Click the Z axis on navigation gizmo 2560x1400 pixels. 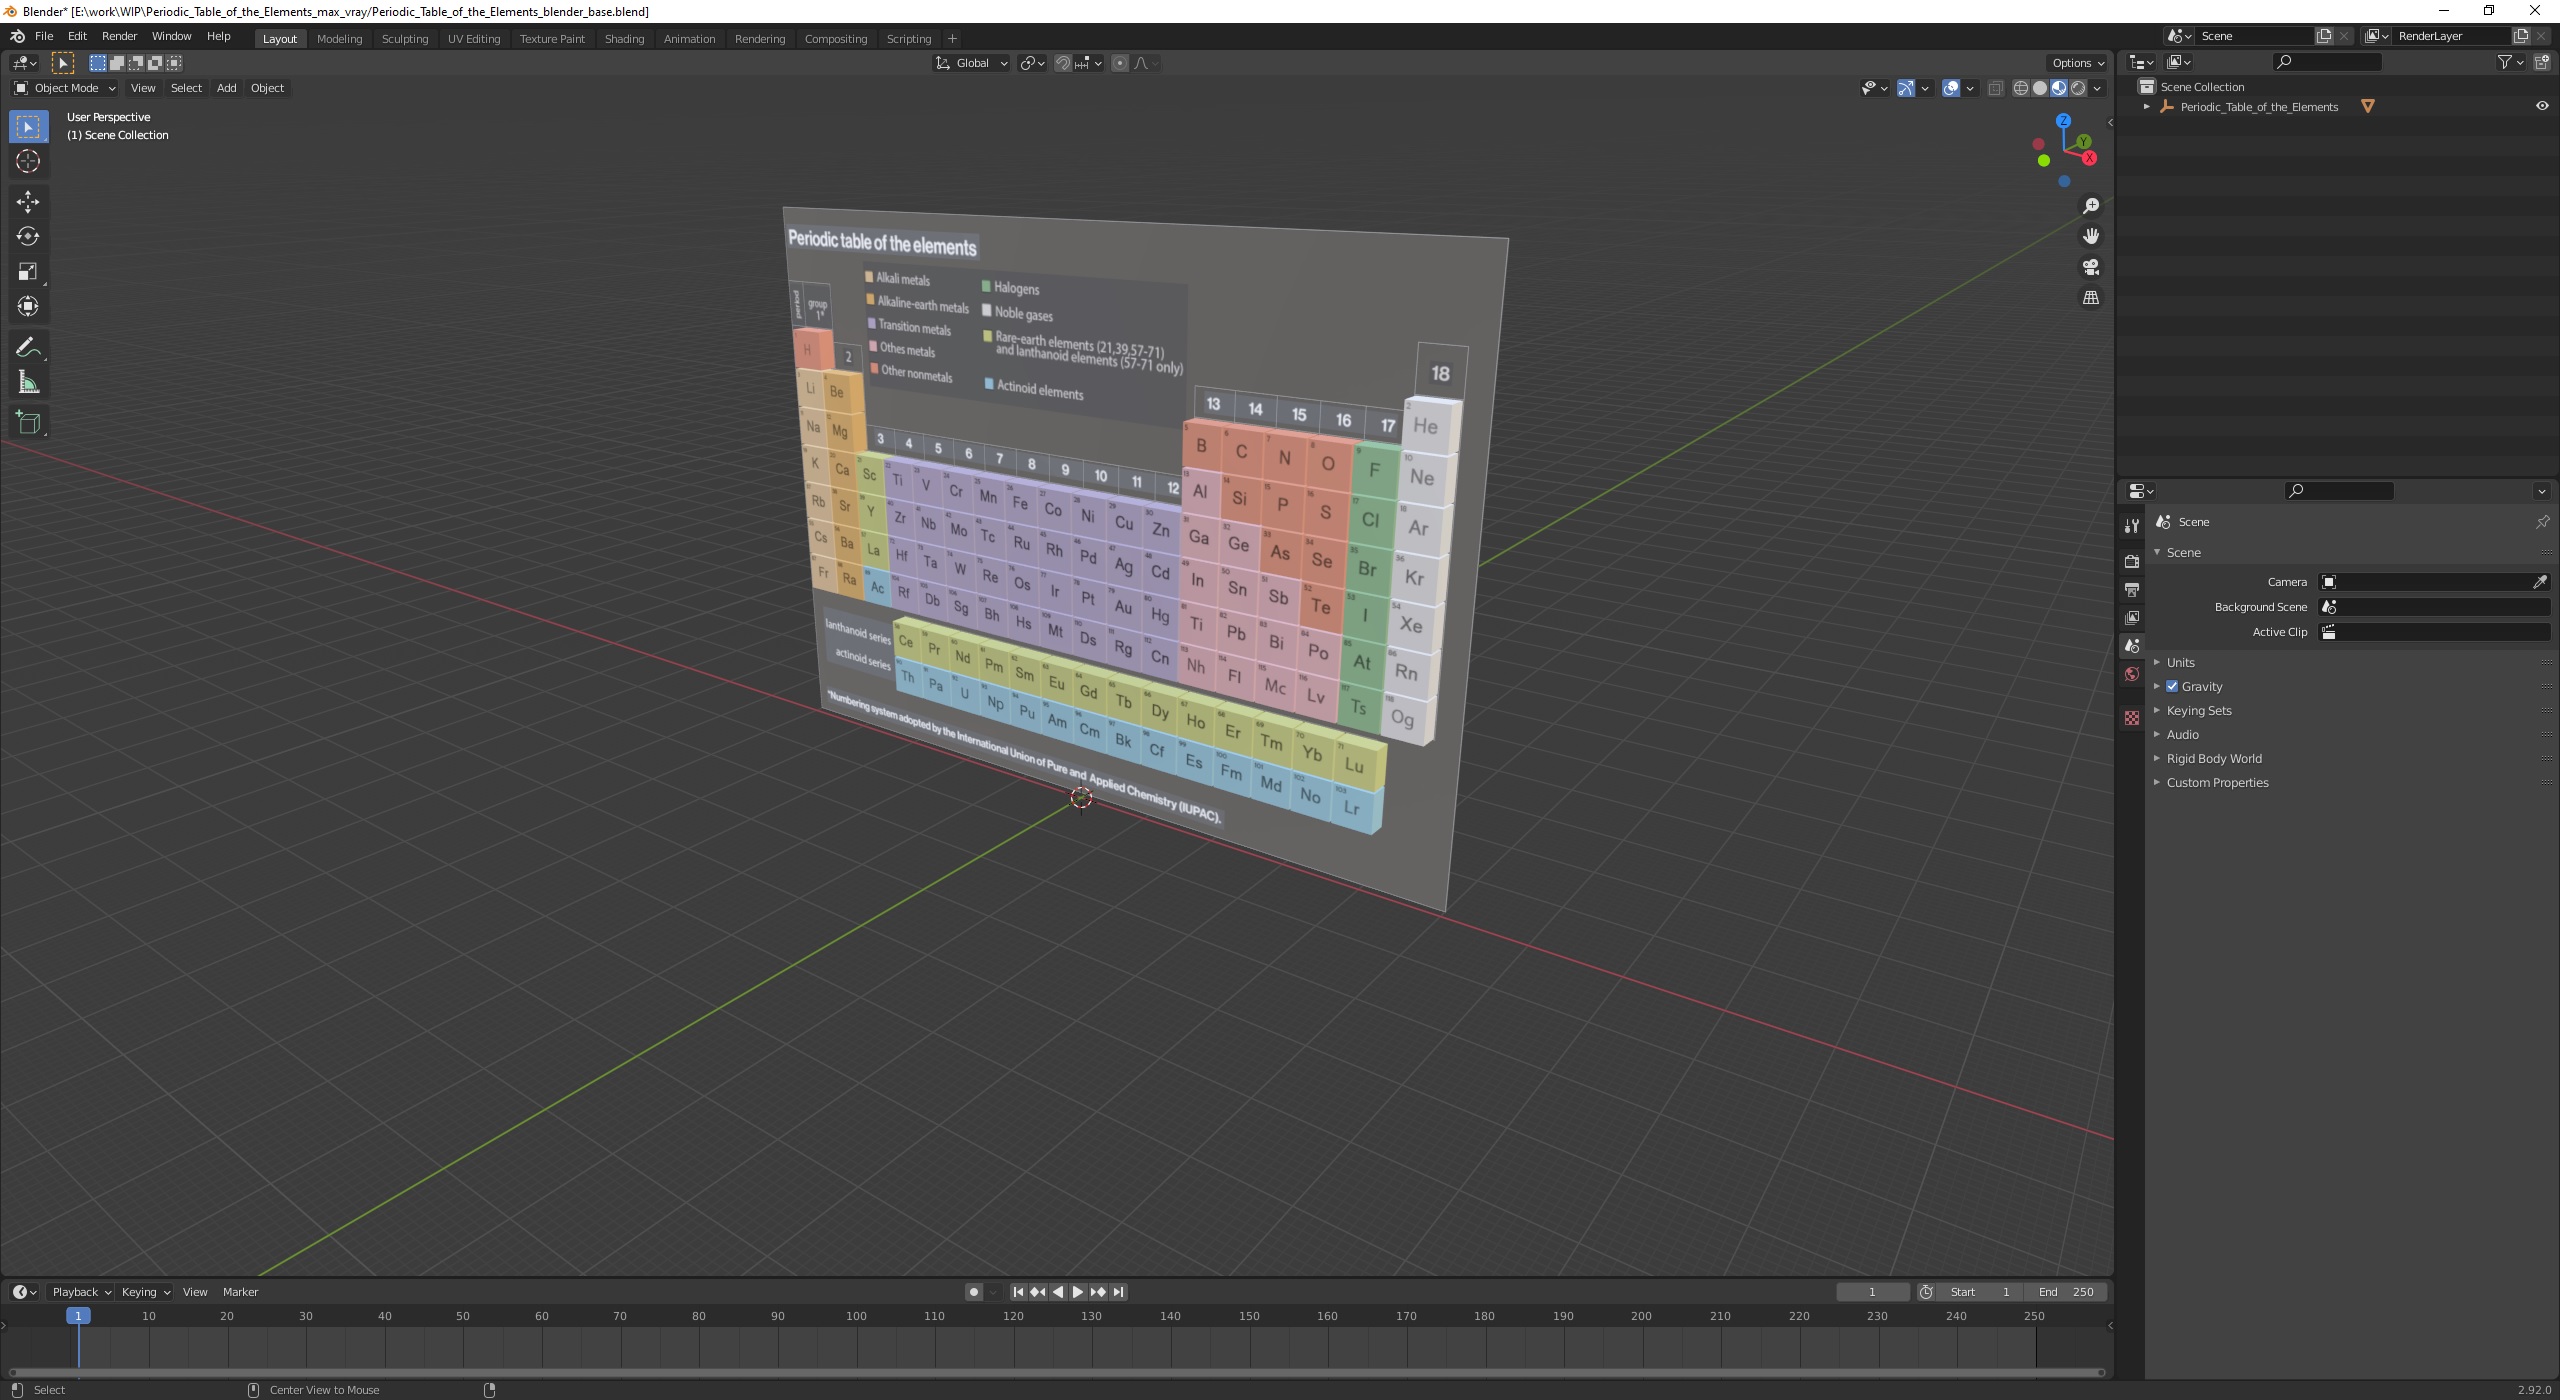click(x=2063, y=121)
